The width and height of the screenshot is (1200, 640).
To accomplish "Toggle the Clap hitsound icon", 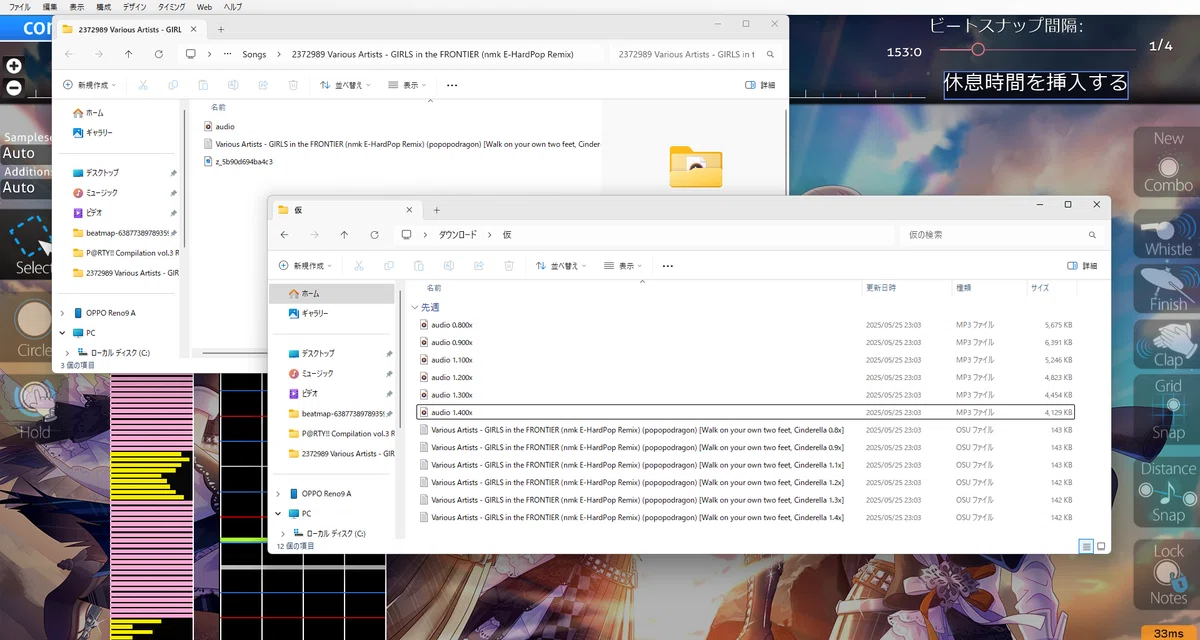I will (1167, 345).
